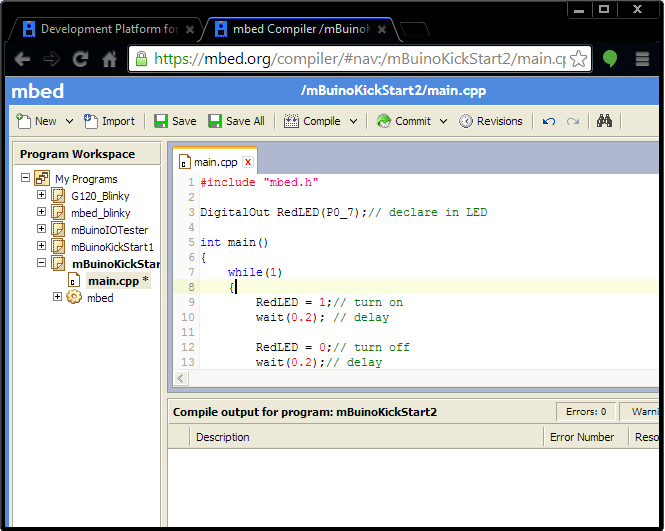The width and height of the screenshot is (665, 531).
Task: Click the mbed library gear icon
Action: 74,297
